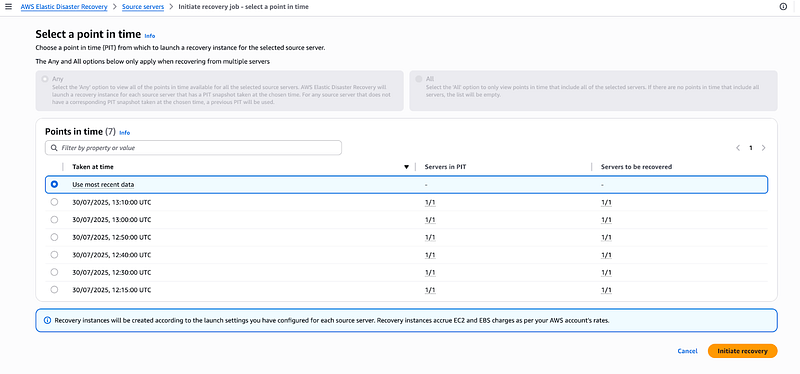The height and width of the screenshot is (374, 800).
Task: Click the Initiate recovery button
Action: coord(742,351)
